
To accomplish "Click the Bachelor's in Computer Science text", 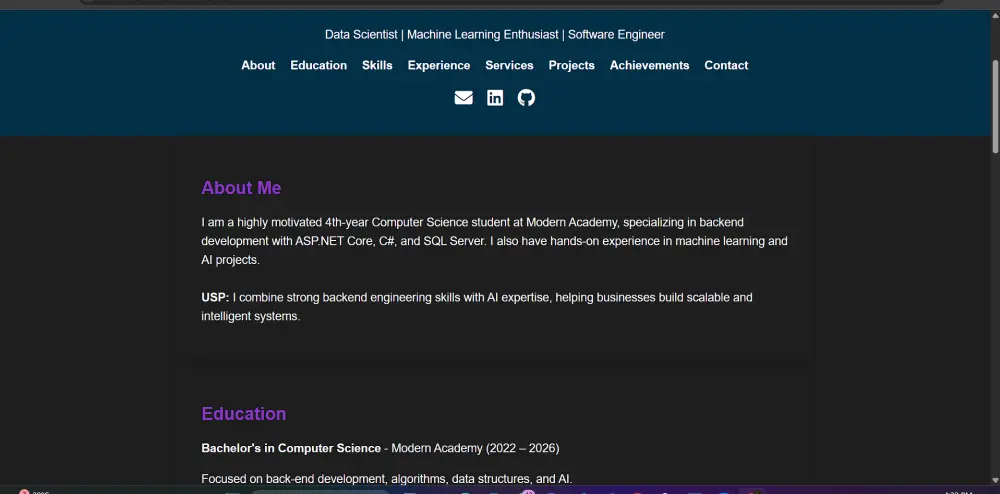I will tap(291, 448).
